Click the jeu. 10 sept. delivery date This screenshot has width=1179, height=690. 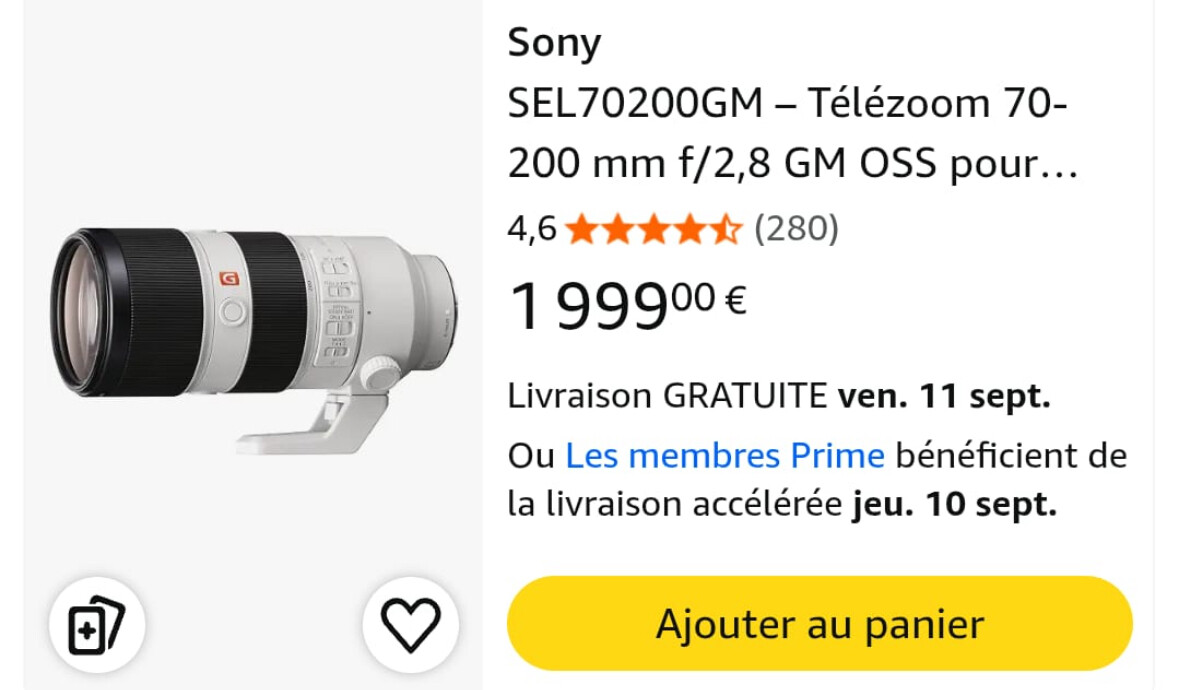[955, 504]
